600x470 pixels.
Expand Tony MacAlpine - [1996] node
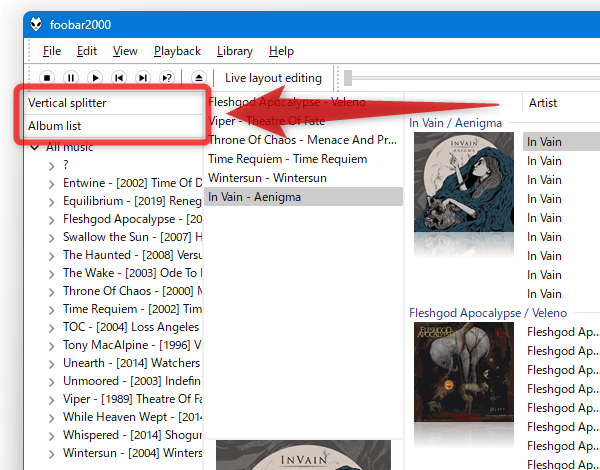coord(52,346)
